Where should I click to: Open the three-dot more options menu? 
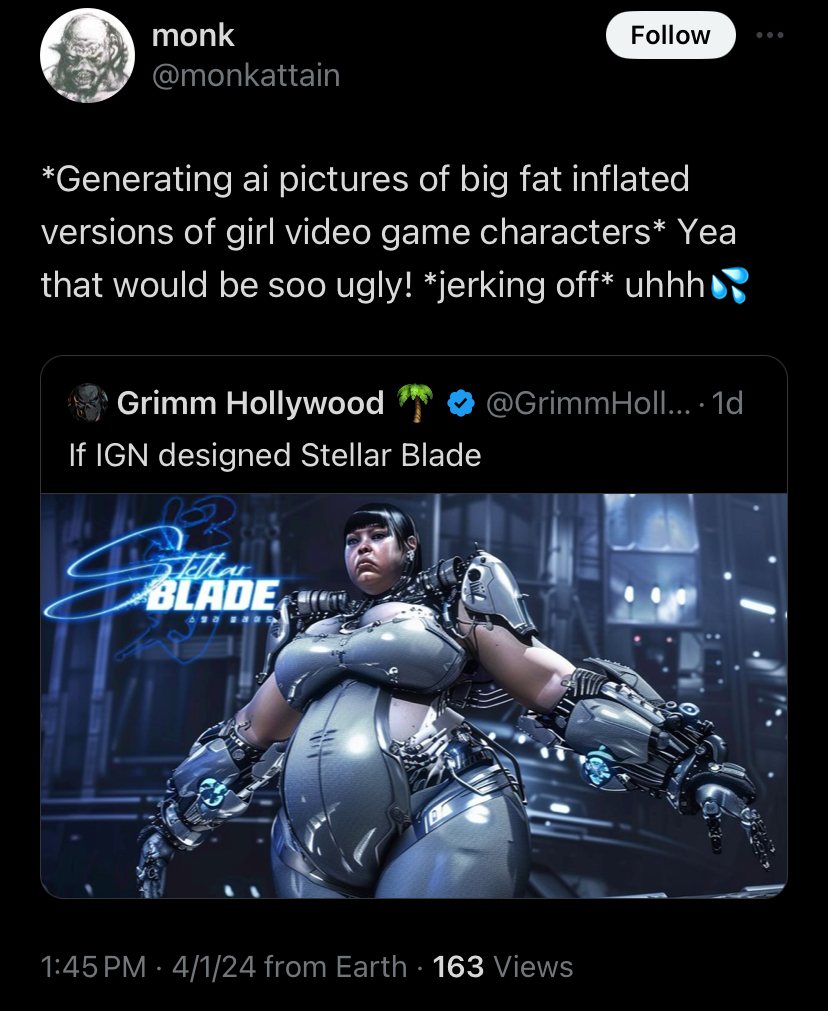click(x=771, y=35)
